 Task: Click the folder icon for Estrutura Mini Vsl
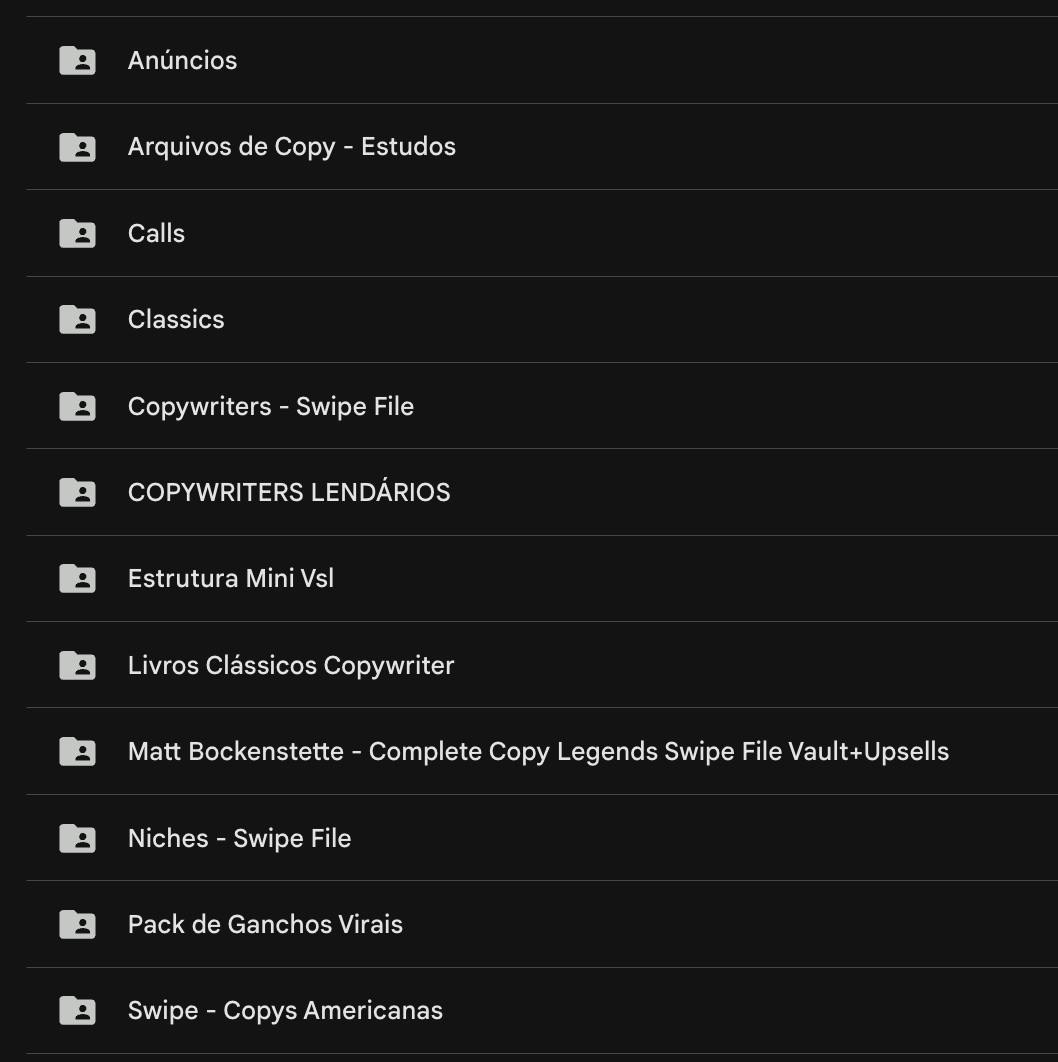tap(77, 579)
